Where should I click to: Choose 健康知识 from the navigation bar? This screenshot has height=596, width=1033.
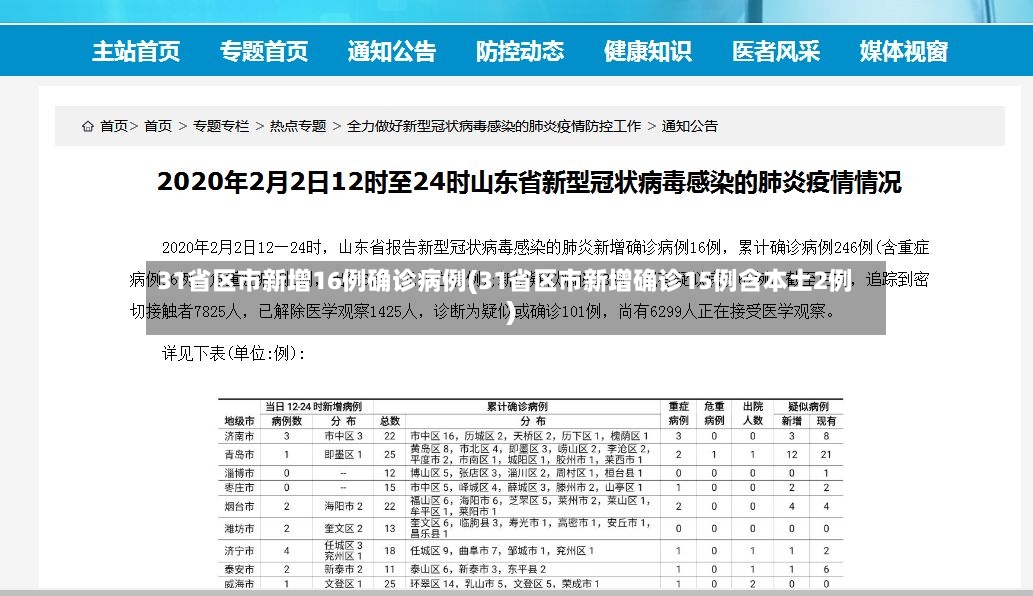(648, 51)
